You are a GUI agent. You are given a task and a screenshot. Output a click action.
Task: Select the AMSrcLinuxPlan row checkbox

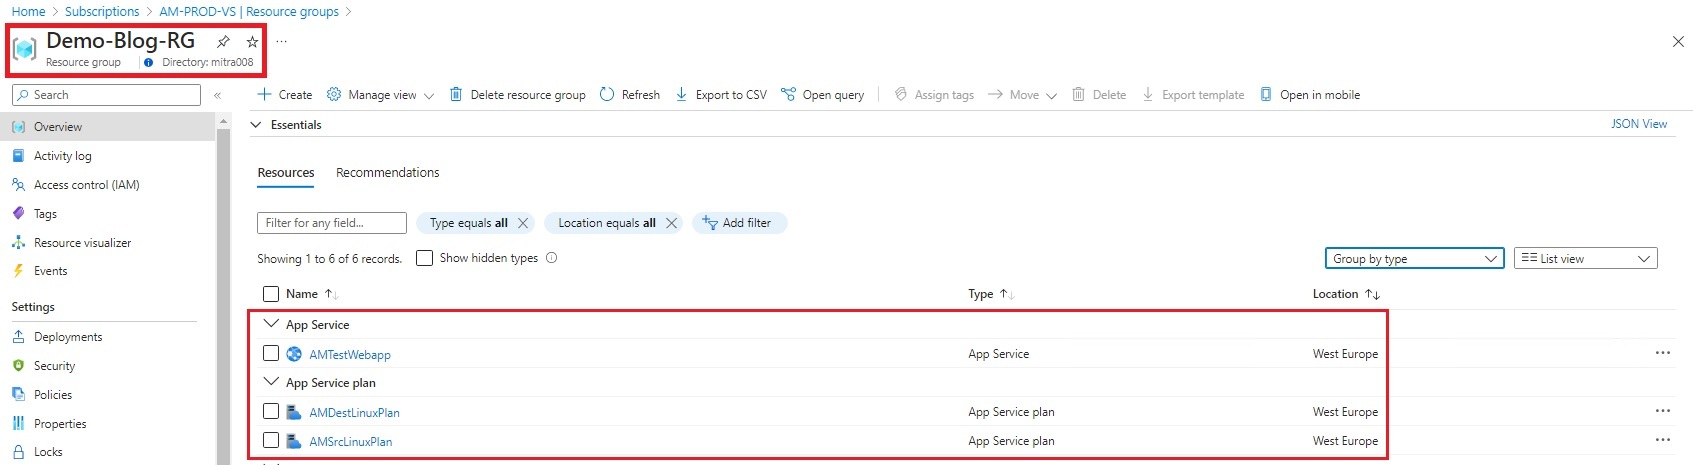271,440
